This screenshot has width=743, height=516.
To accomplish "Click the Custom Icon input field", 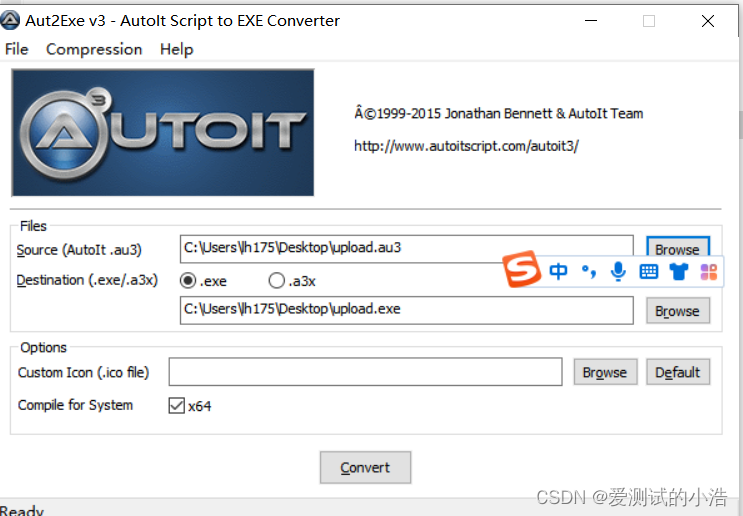I will (x=365, y=372).
